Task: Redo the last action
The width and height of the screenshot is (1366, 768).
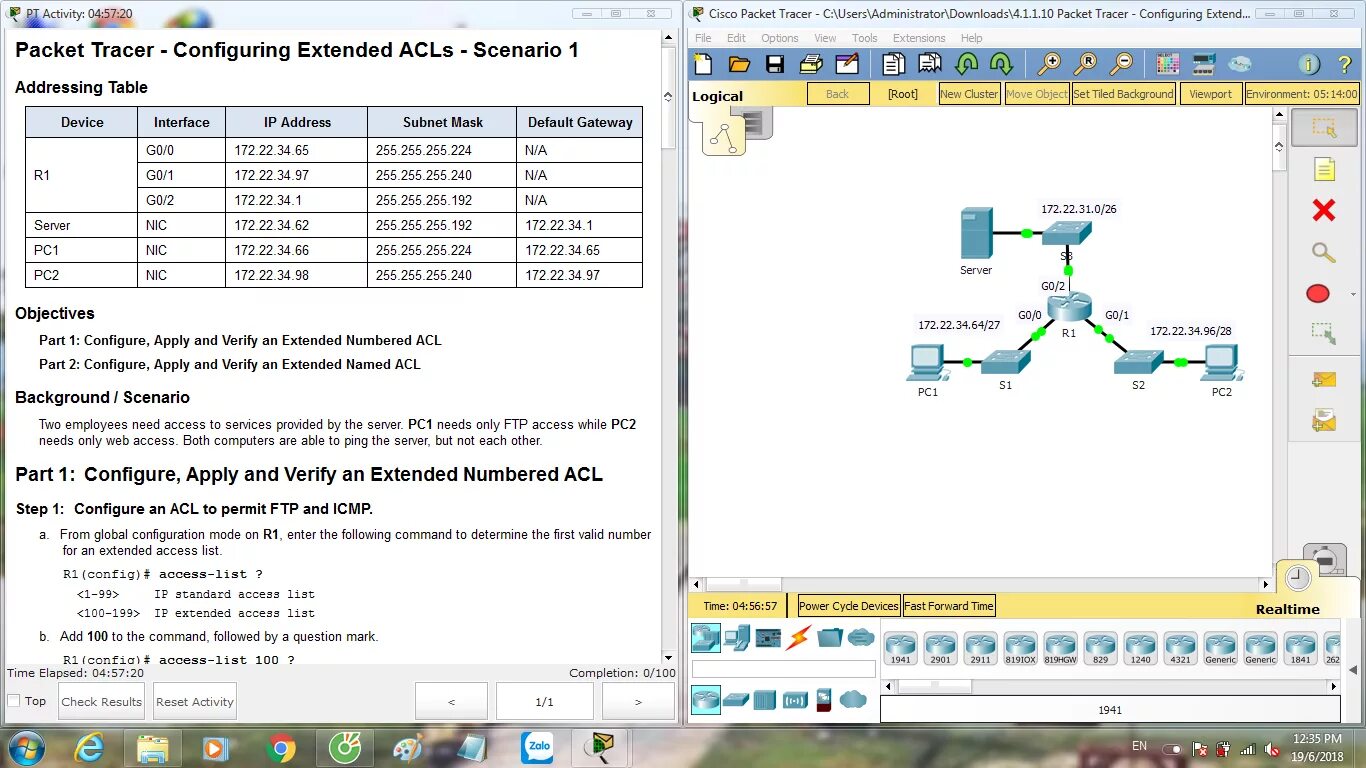Action: (1001, 65)
